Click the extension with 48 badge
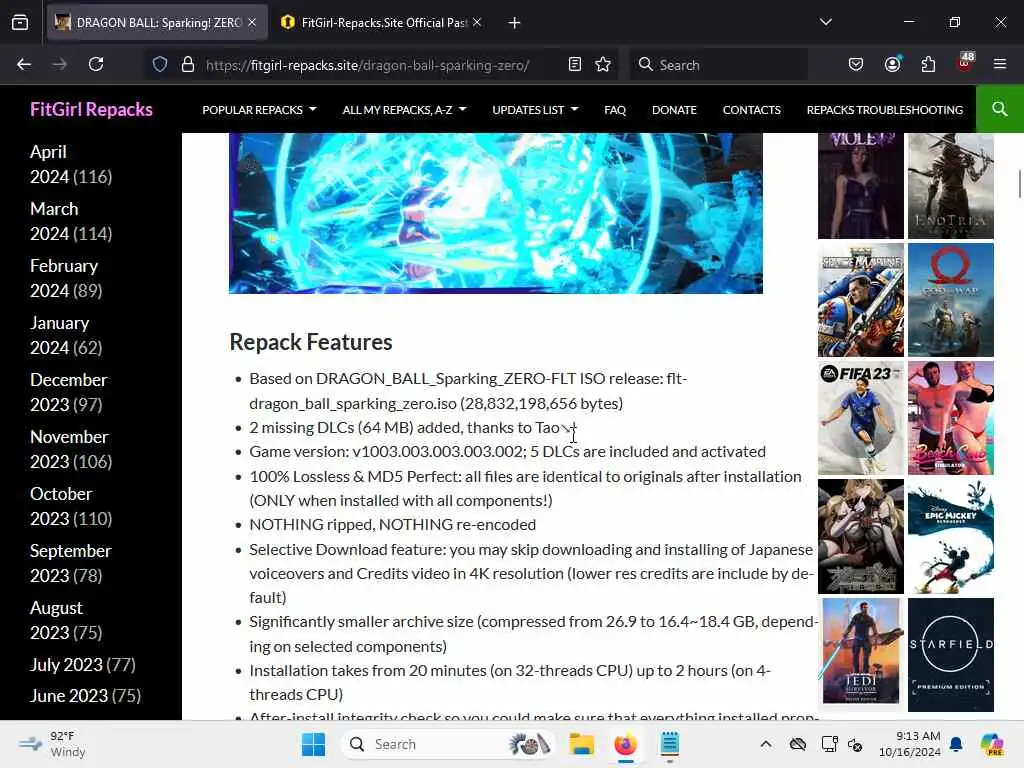 tap(965, 63)
